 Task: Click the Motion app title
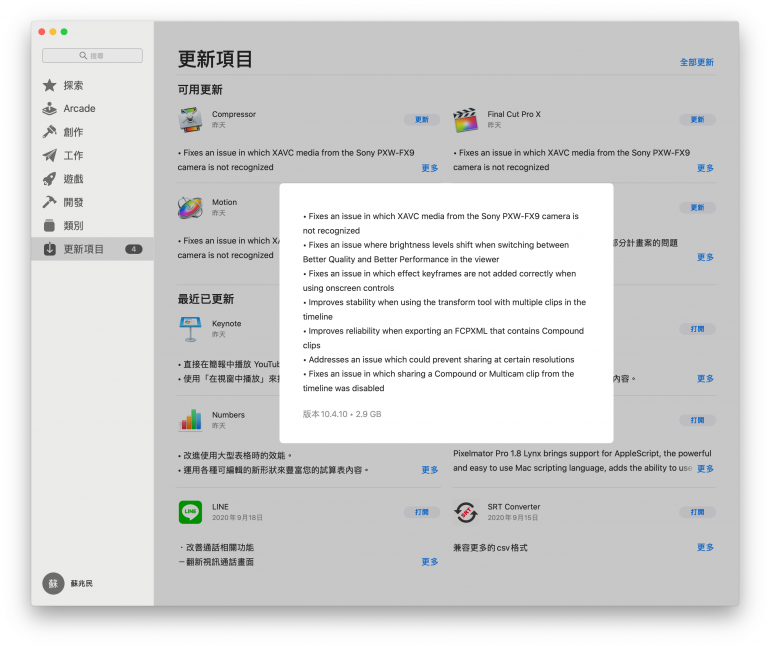pos(224,202)
